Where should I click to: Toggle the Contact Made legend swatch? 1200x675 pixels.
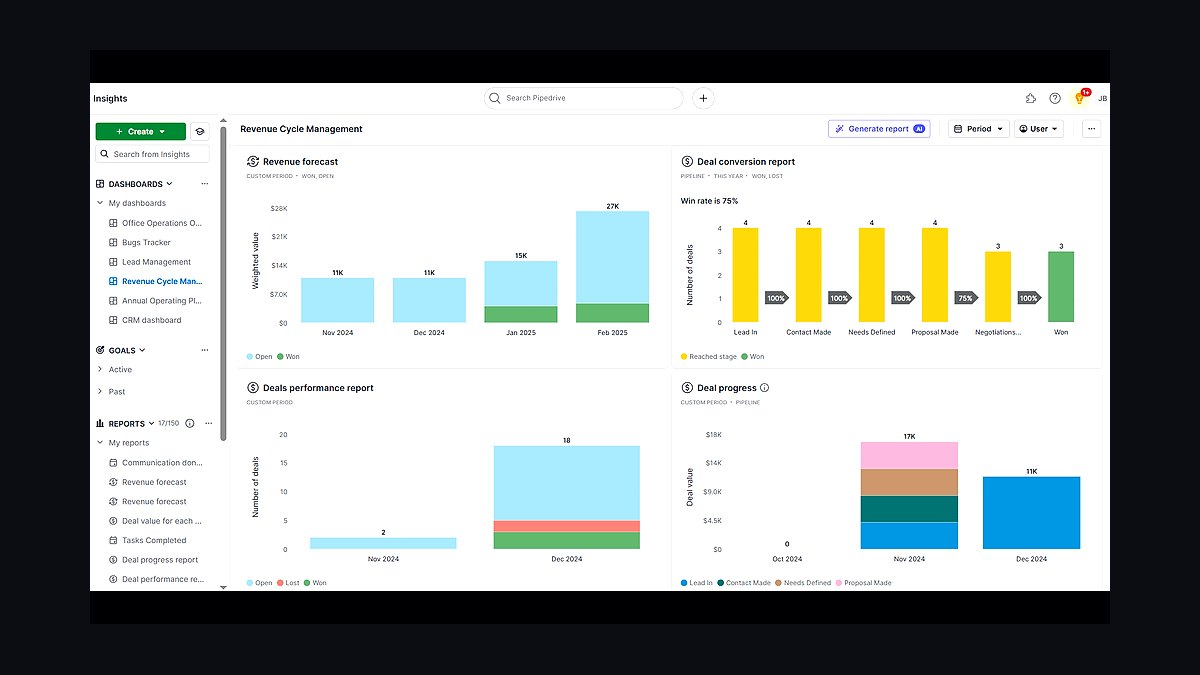tap(721, 583)
